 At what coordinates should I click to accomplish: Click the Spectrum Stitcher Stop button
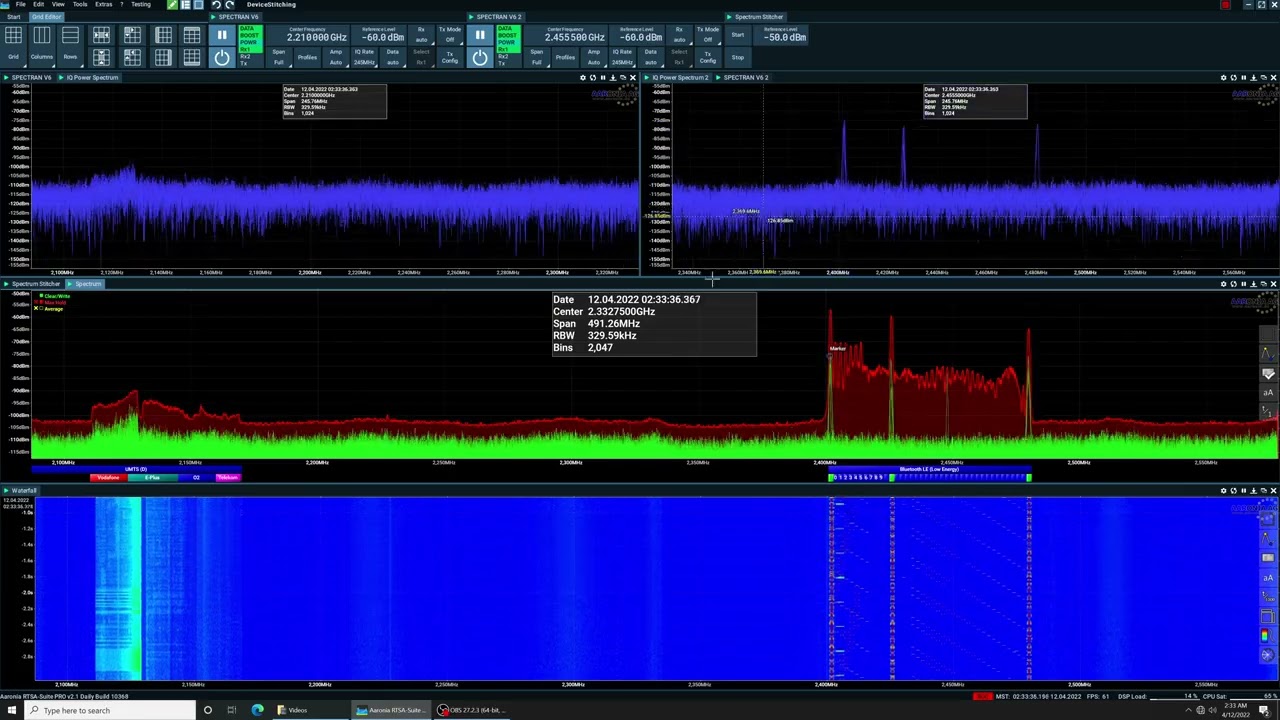pos(737,57)
